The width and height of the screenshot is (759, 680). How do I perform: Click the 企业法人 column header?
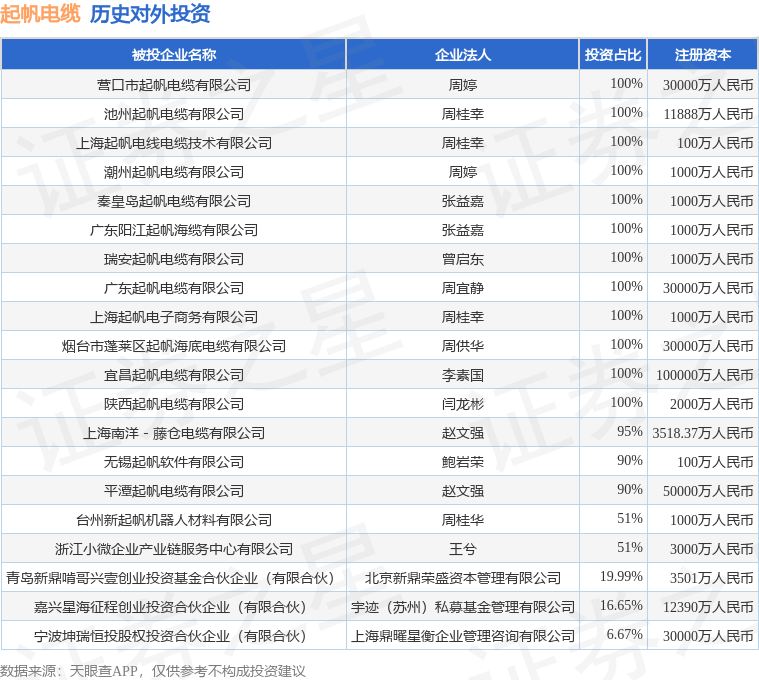click(463, 55)
